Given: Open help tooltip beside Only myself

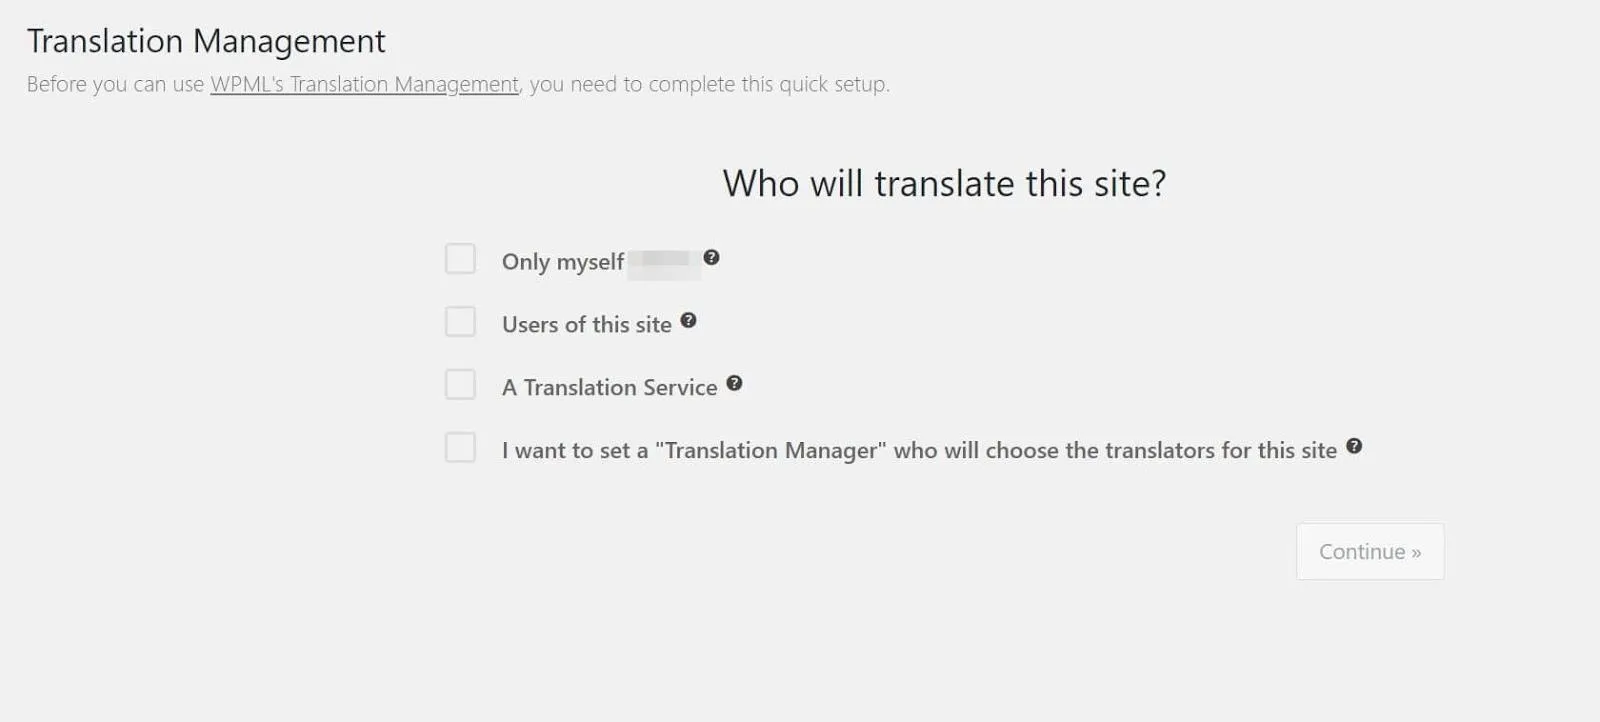Looking at the screenshot, I should [711, 257].
